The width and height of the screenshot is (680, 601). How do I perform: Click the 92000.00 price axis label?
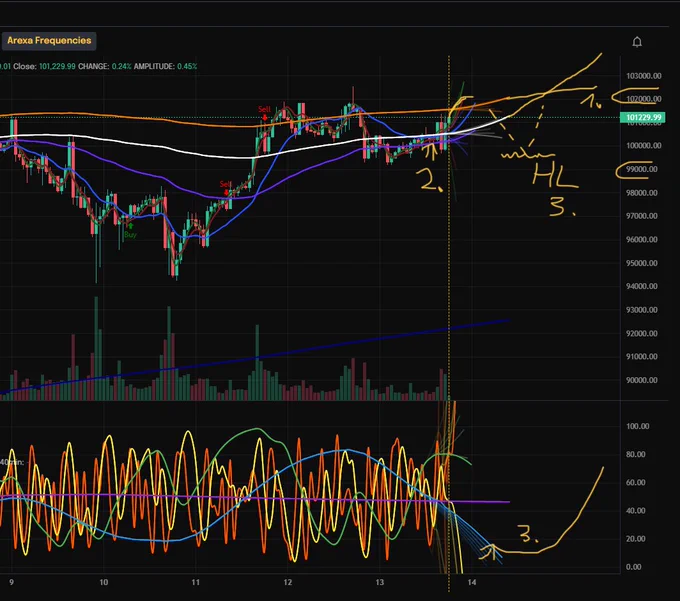pos(644,333)
